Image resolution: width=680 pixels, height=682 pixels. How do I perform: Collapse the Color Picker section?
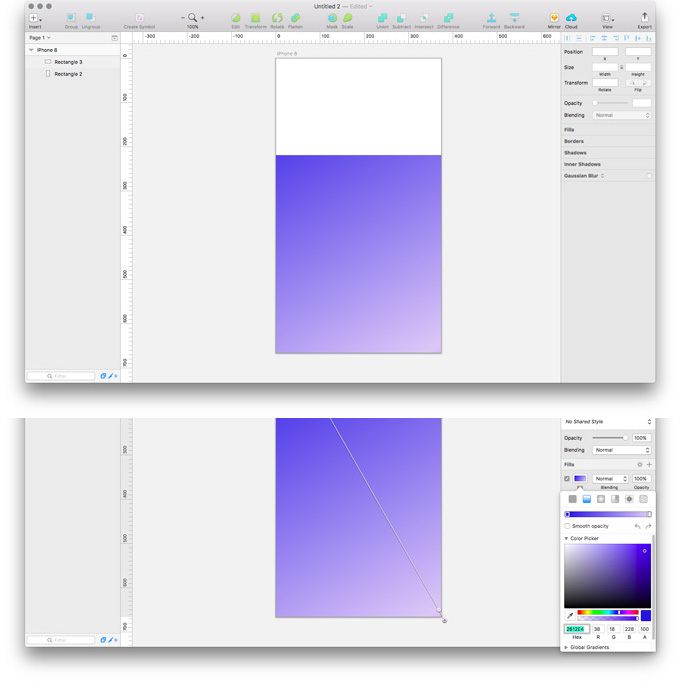(x=566, y=538)
